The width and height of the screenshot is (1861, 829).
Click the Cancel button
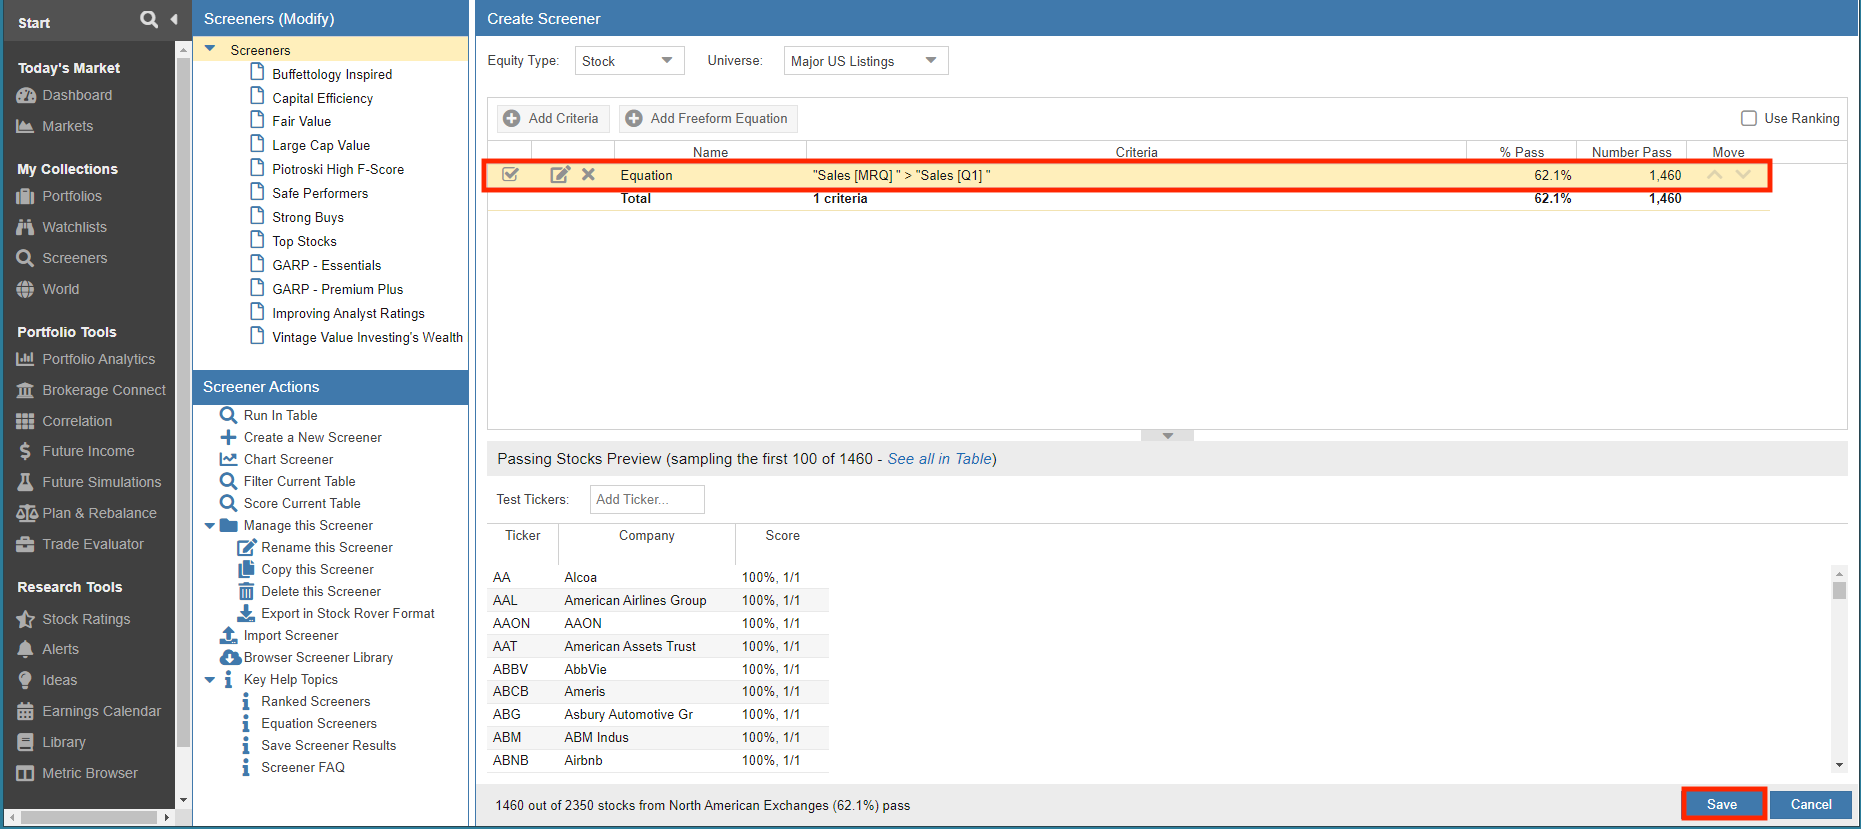click(1811, 804)
